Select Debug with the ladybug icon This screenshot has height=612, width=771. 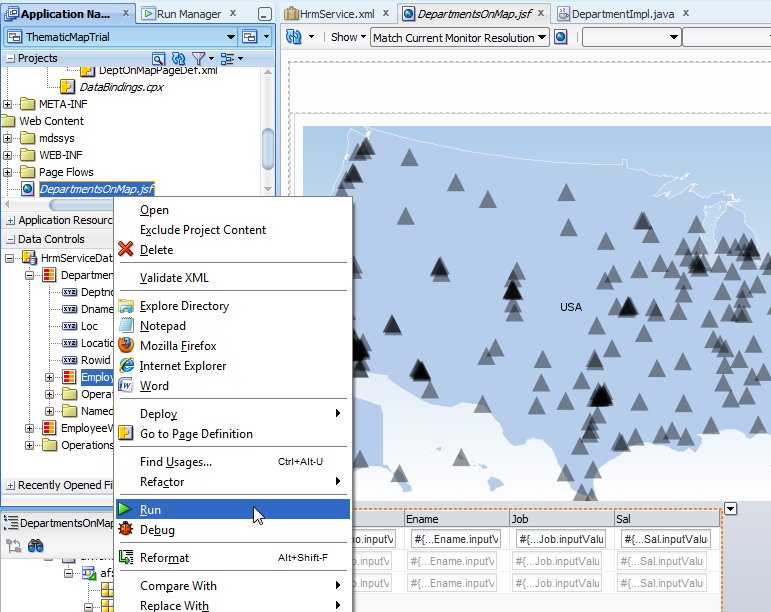(x=157, y=530)
